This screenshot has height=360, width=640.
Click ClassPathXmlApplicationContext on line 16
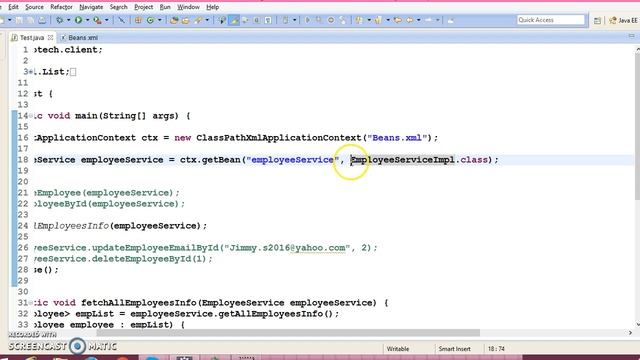[x=279, y=138]
